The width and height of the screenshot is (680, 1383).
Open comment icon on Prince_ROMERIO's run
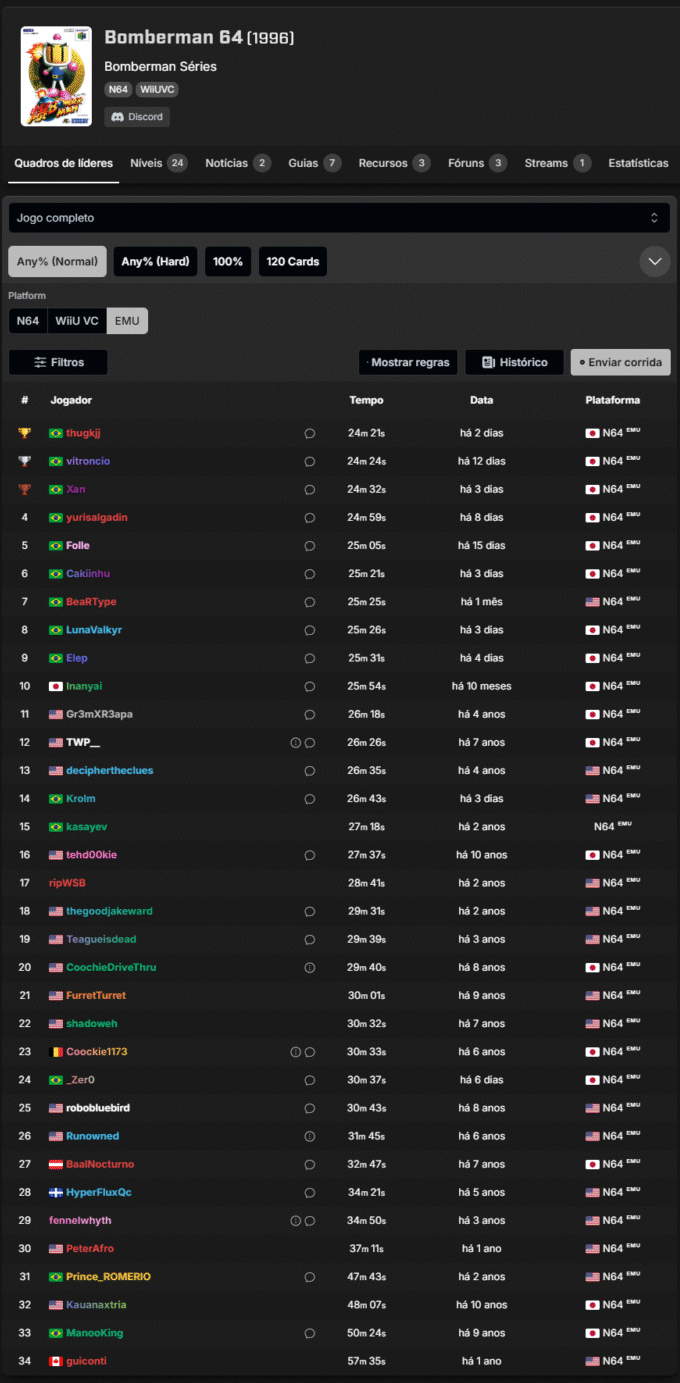click(310, 1277)
